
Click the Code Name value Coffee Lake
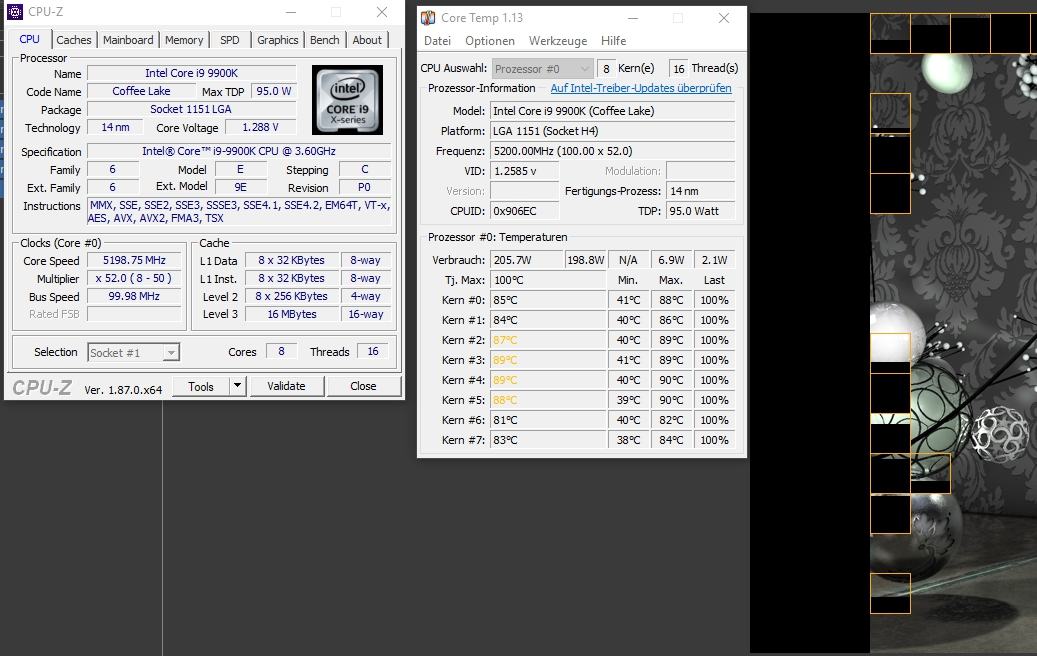[141, 91]
